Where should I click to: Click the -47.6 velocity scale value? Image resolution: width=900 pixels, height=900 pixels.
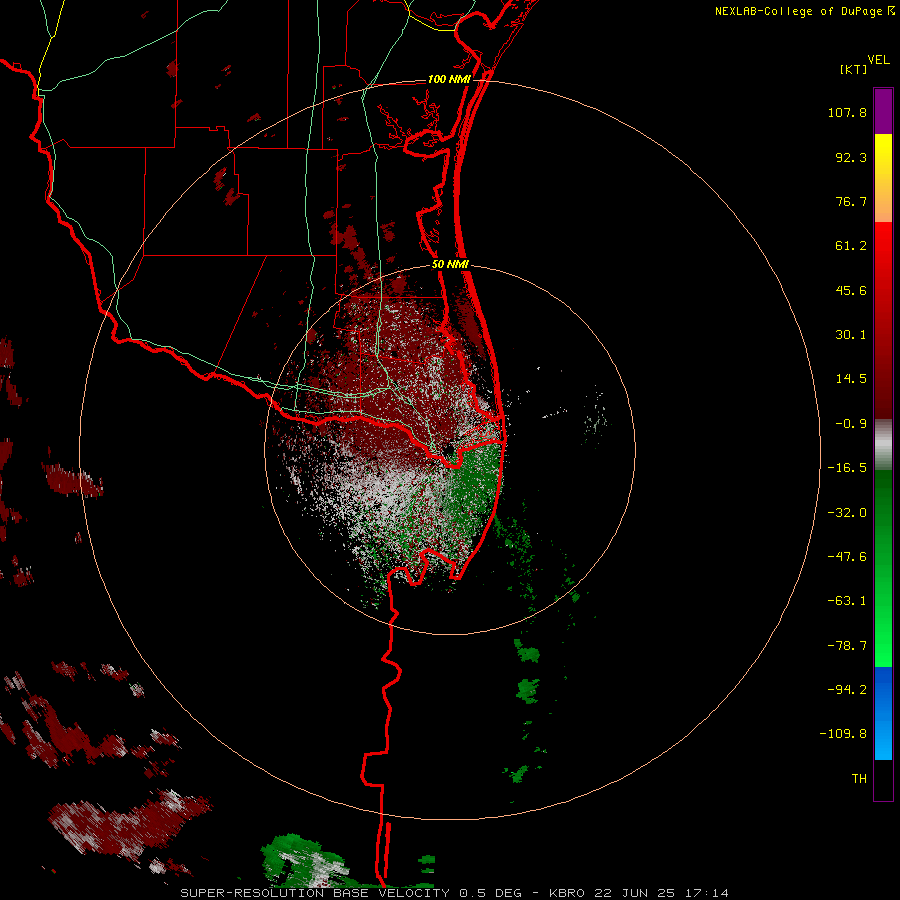[847, 557]
